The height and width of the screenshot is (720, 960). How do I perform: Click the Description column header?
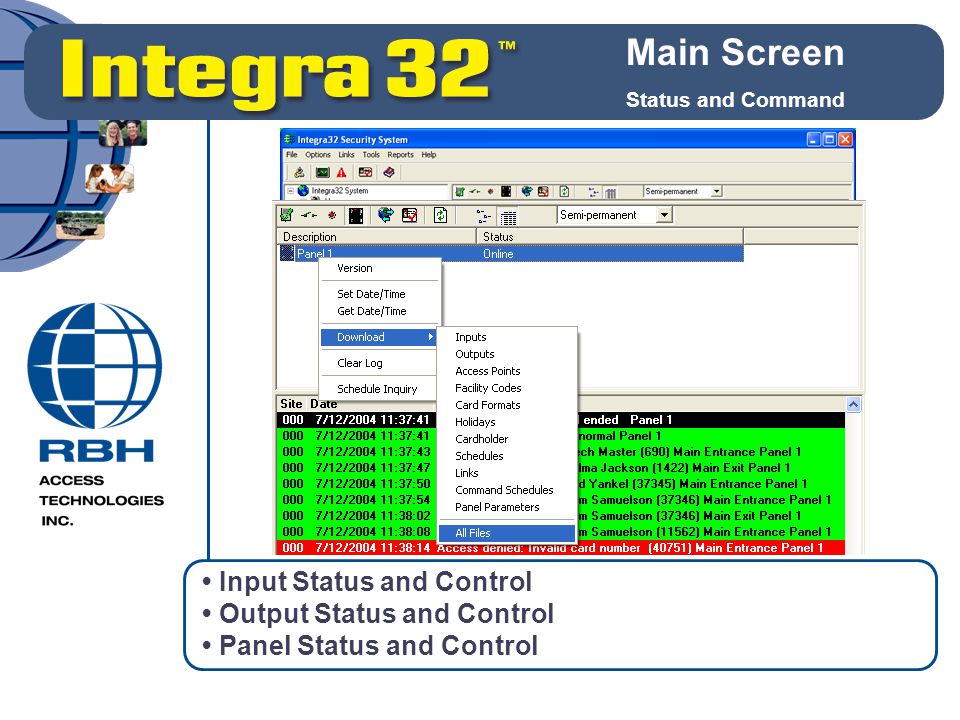(377, 236)
